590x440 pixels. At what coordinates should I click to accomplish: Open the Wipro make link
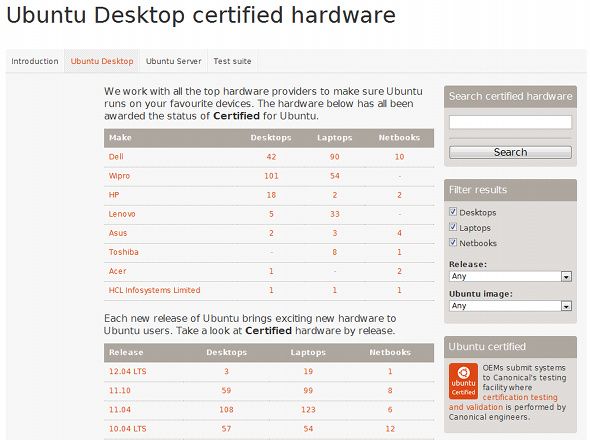tap(119, 176)
